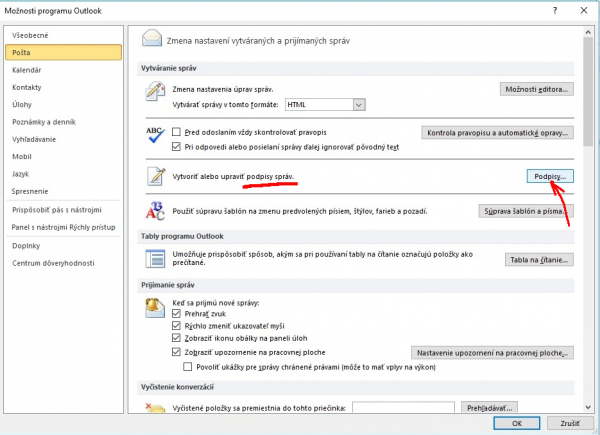Open the Doplnky category
This screenshot has width=600, height=435.
coord(64,246)
